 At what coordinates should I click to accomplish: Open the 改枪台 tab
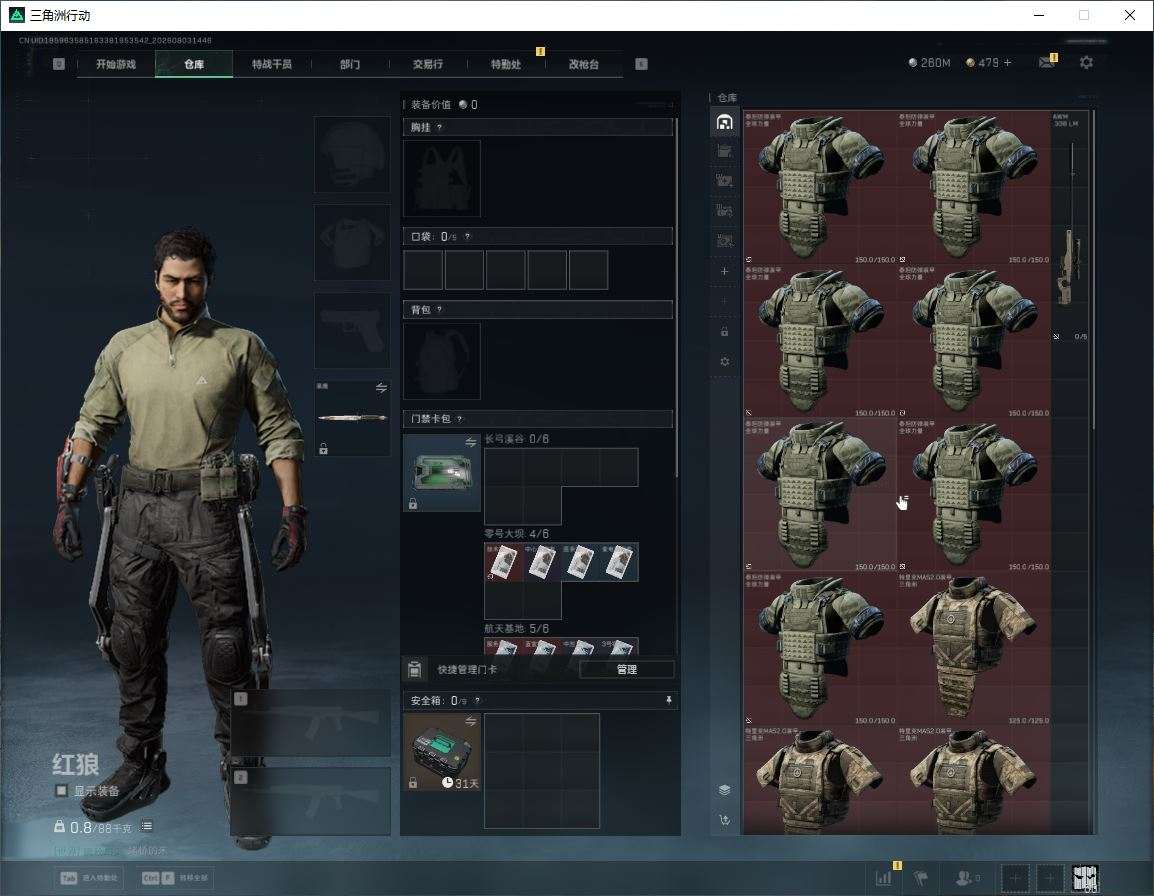tap(584, 64)
